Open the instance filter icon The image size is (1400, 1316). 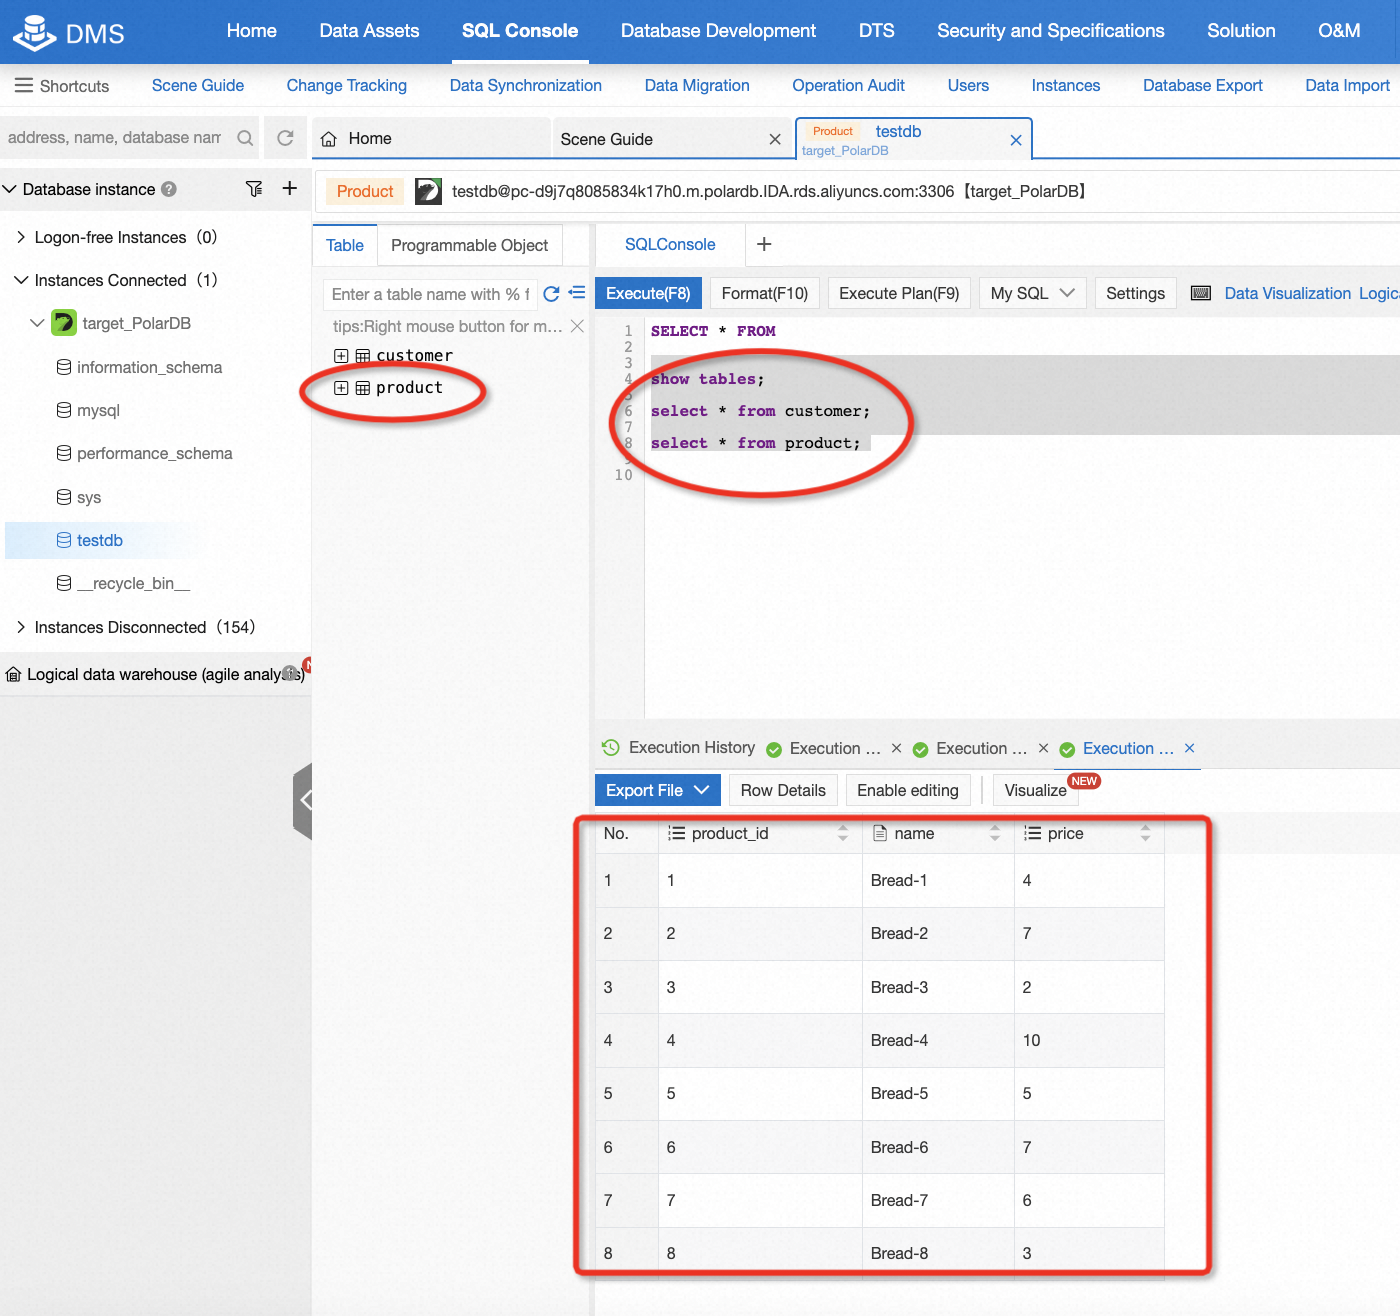tap(254, 189)
